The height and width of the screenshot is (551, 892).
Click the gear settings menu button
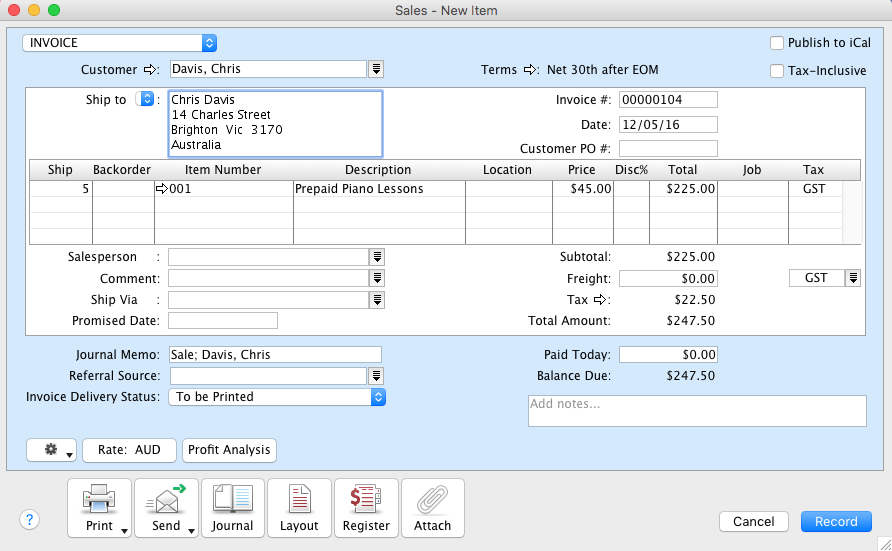tap(52, 450)
